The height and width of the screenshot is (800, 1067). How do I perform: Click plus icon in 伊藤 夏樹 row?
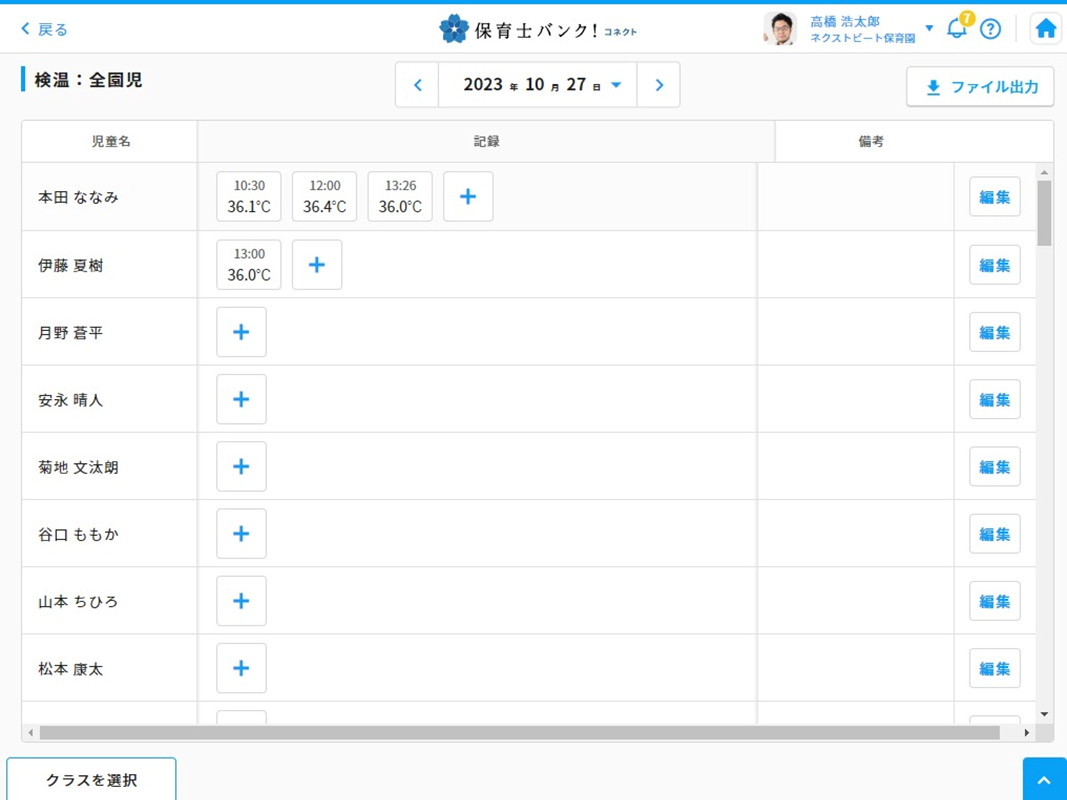317,265
